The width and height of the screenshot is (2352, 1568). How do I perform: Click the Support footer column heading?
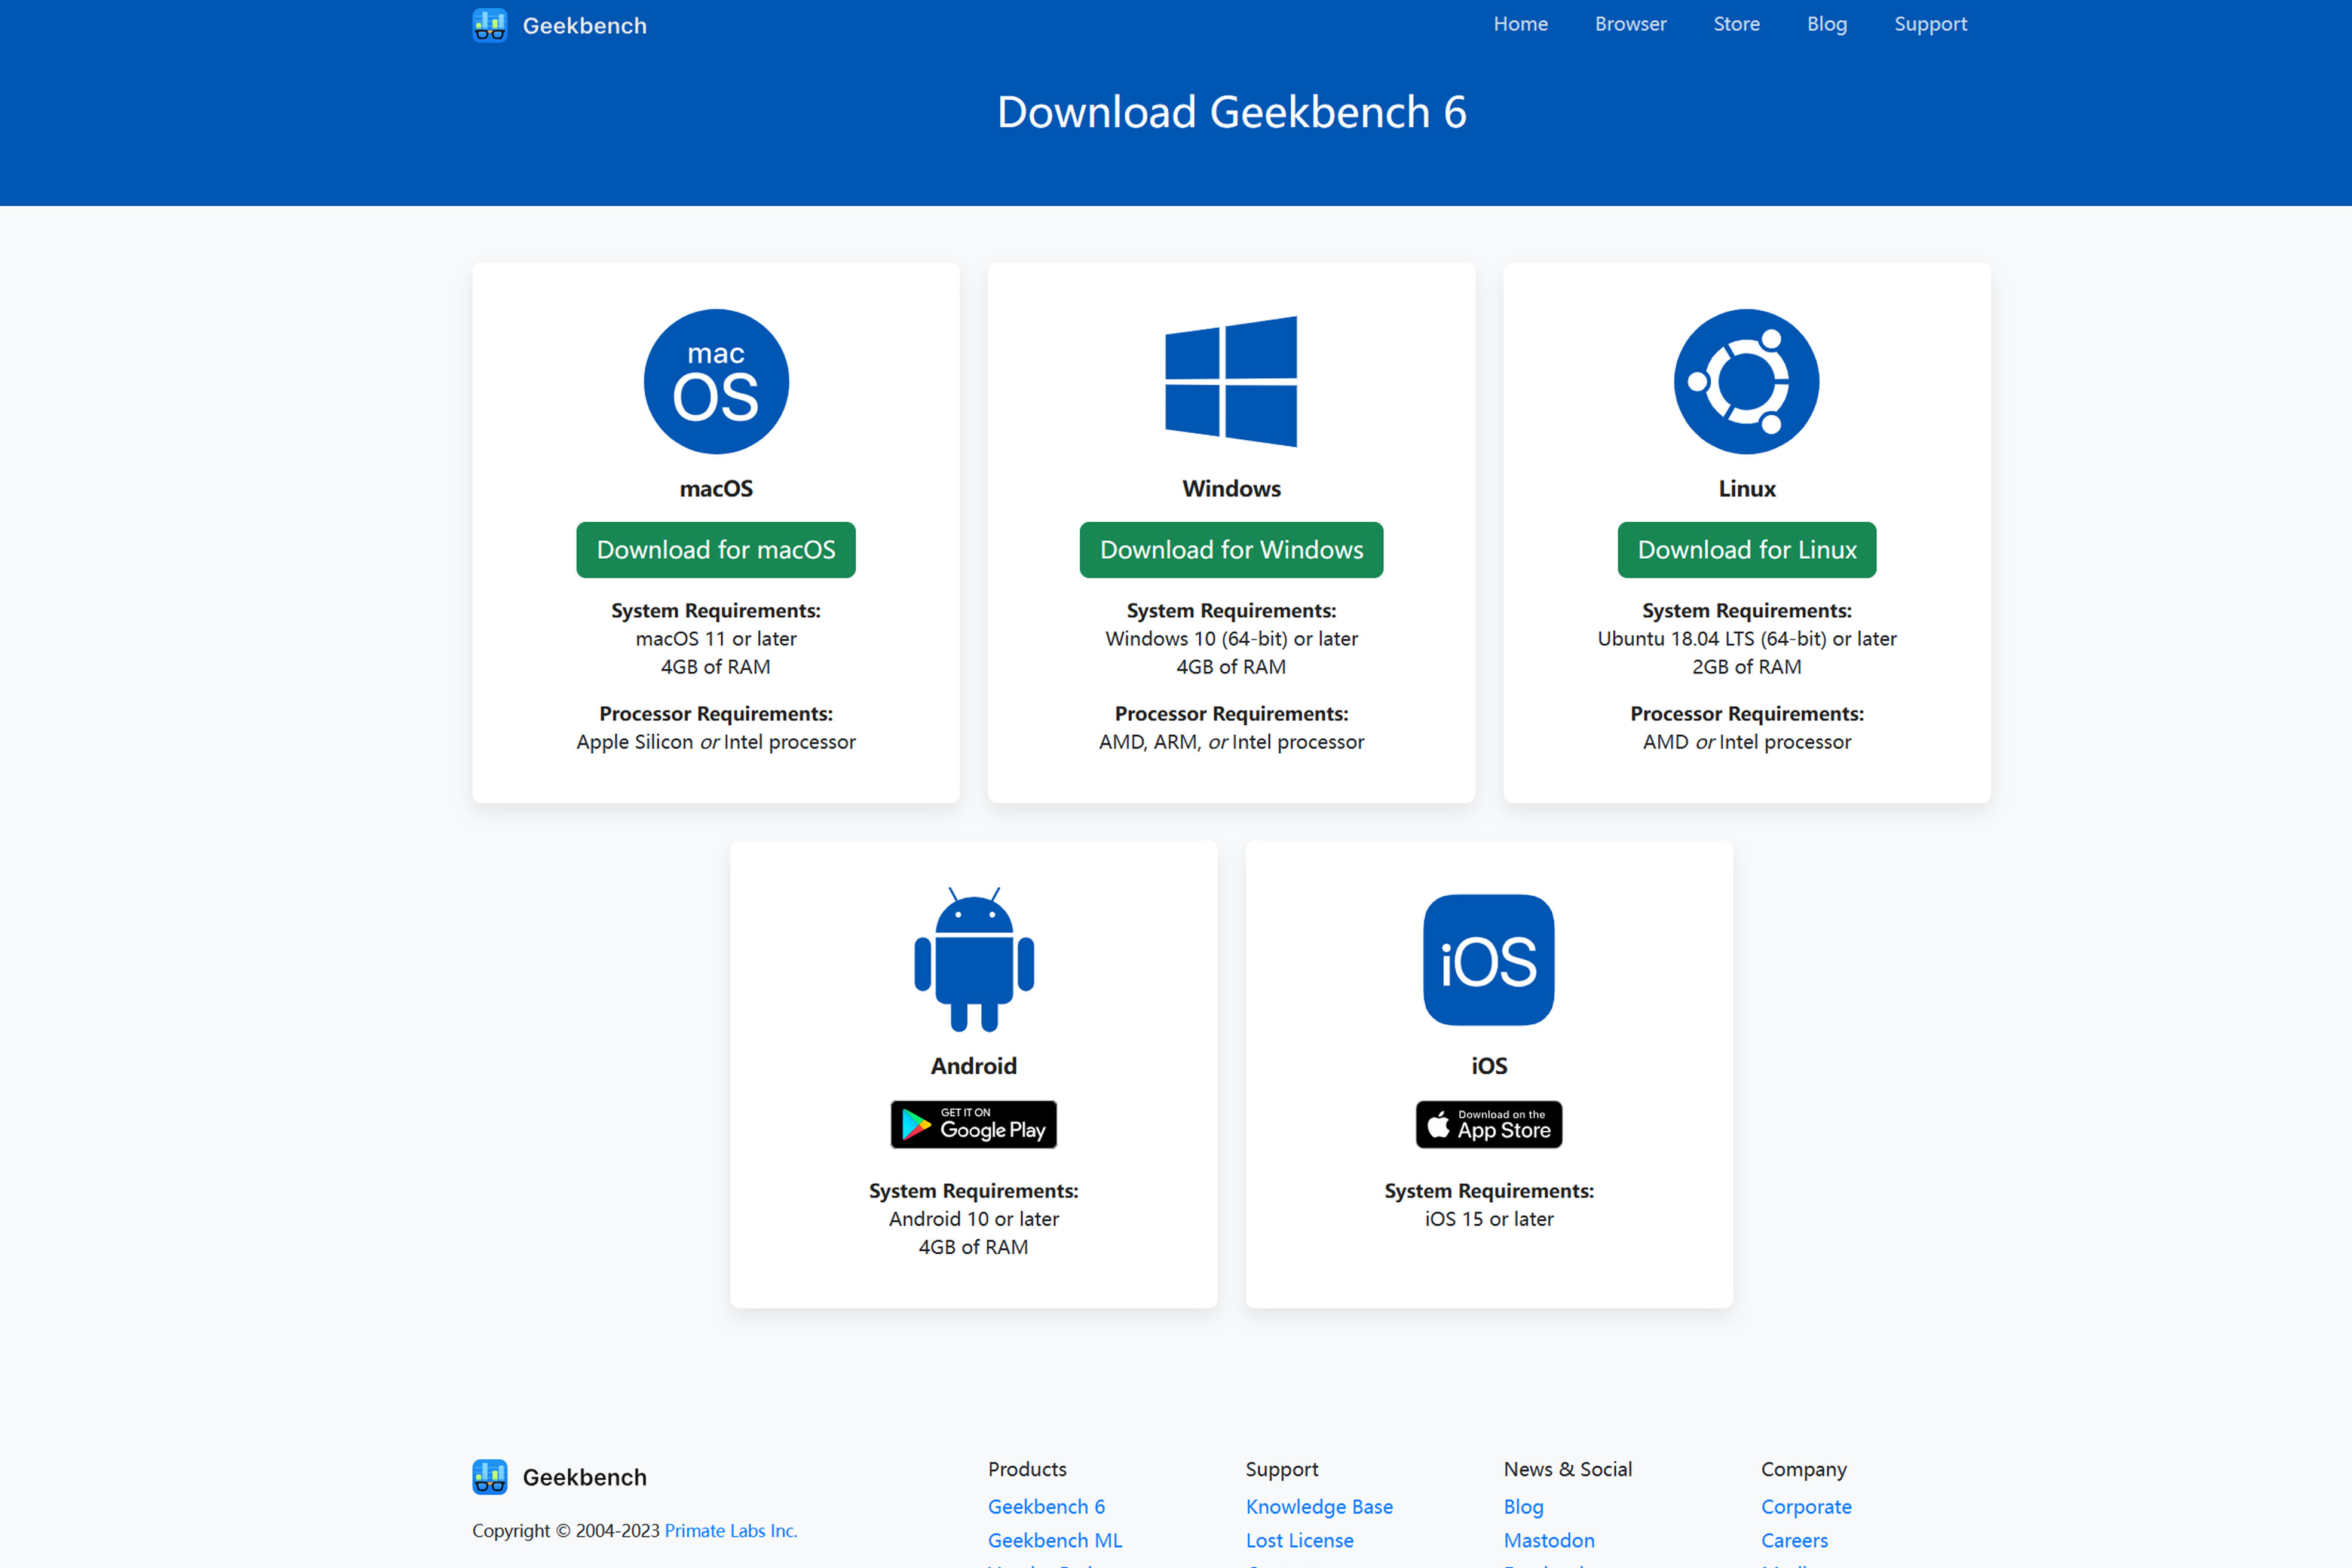pyautogui.click(x=1282, y=1469)
